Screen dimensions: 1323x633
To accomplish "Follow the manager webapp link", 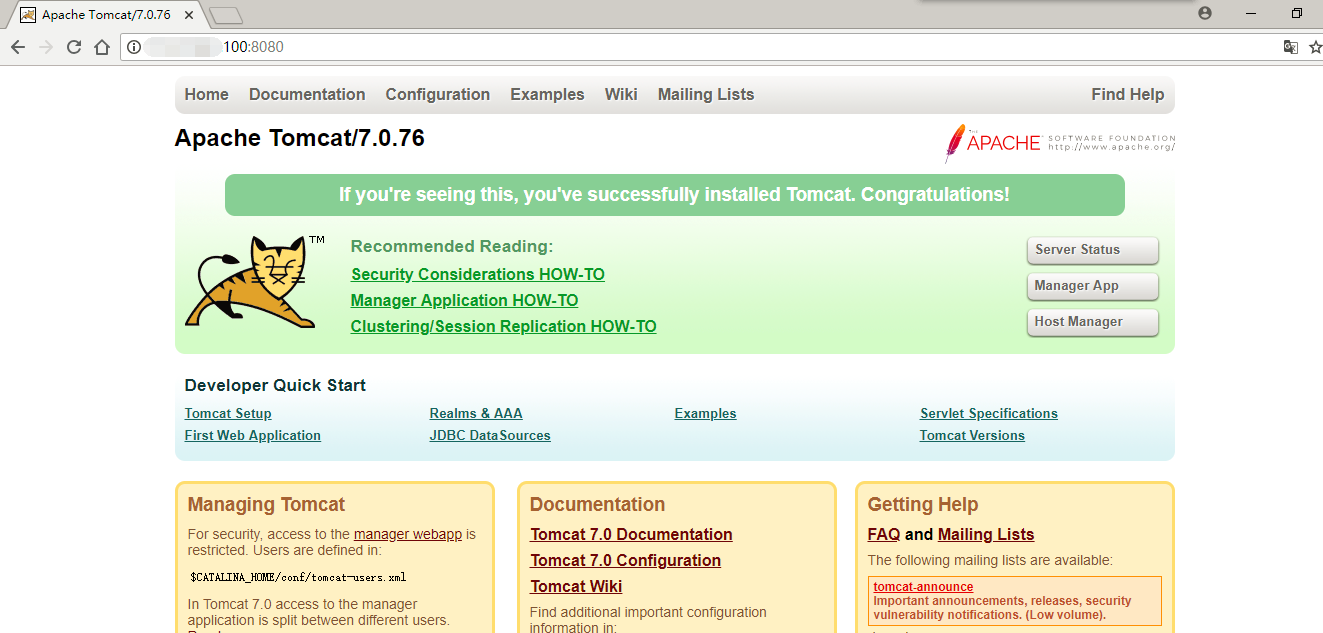I will point(408,535).
